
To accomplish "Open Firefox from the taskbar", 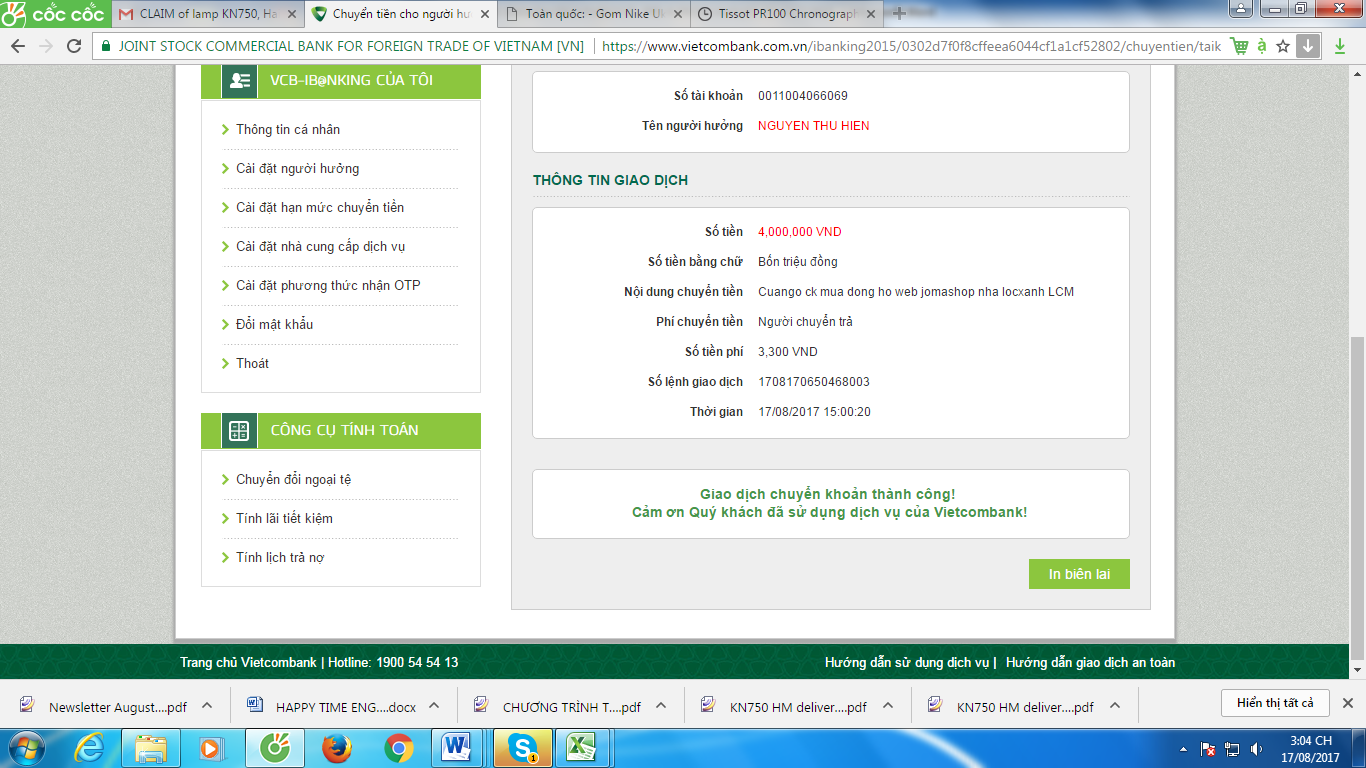I will pos(336,748).
